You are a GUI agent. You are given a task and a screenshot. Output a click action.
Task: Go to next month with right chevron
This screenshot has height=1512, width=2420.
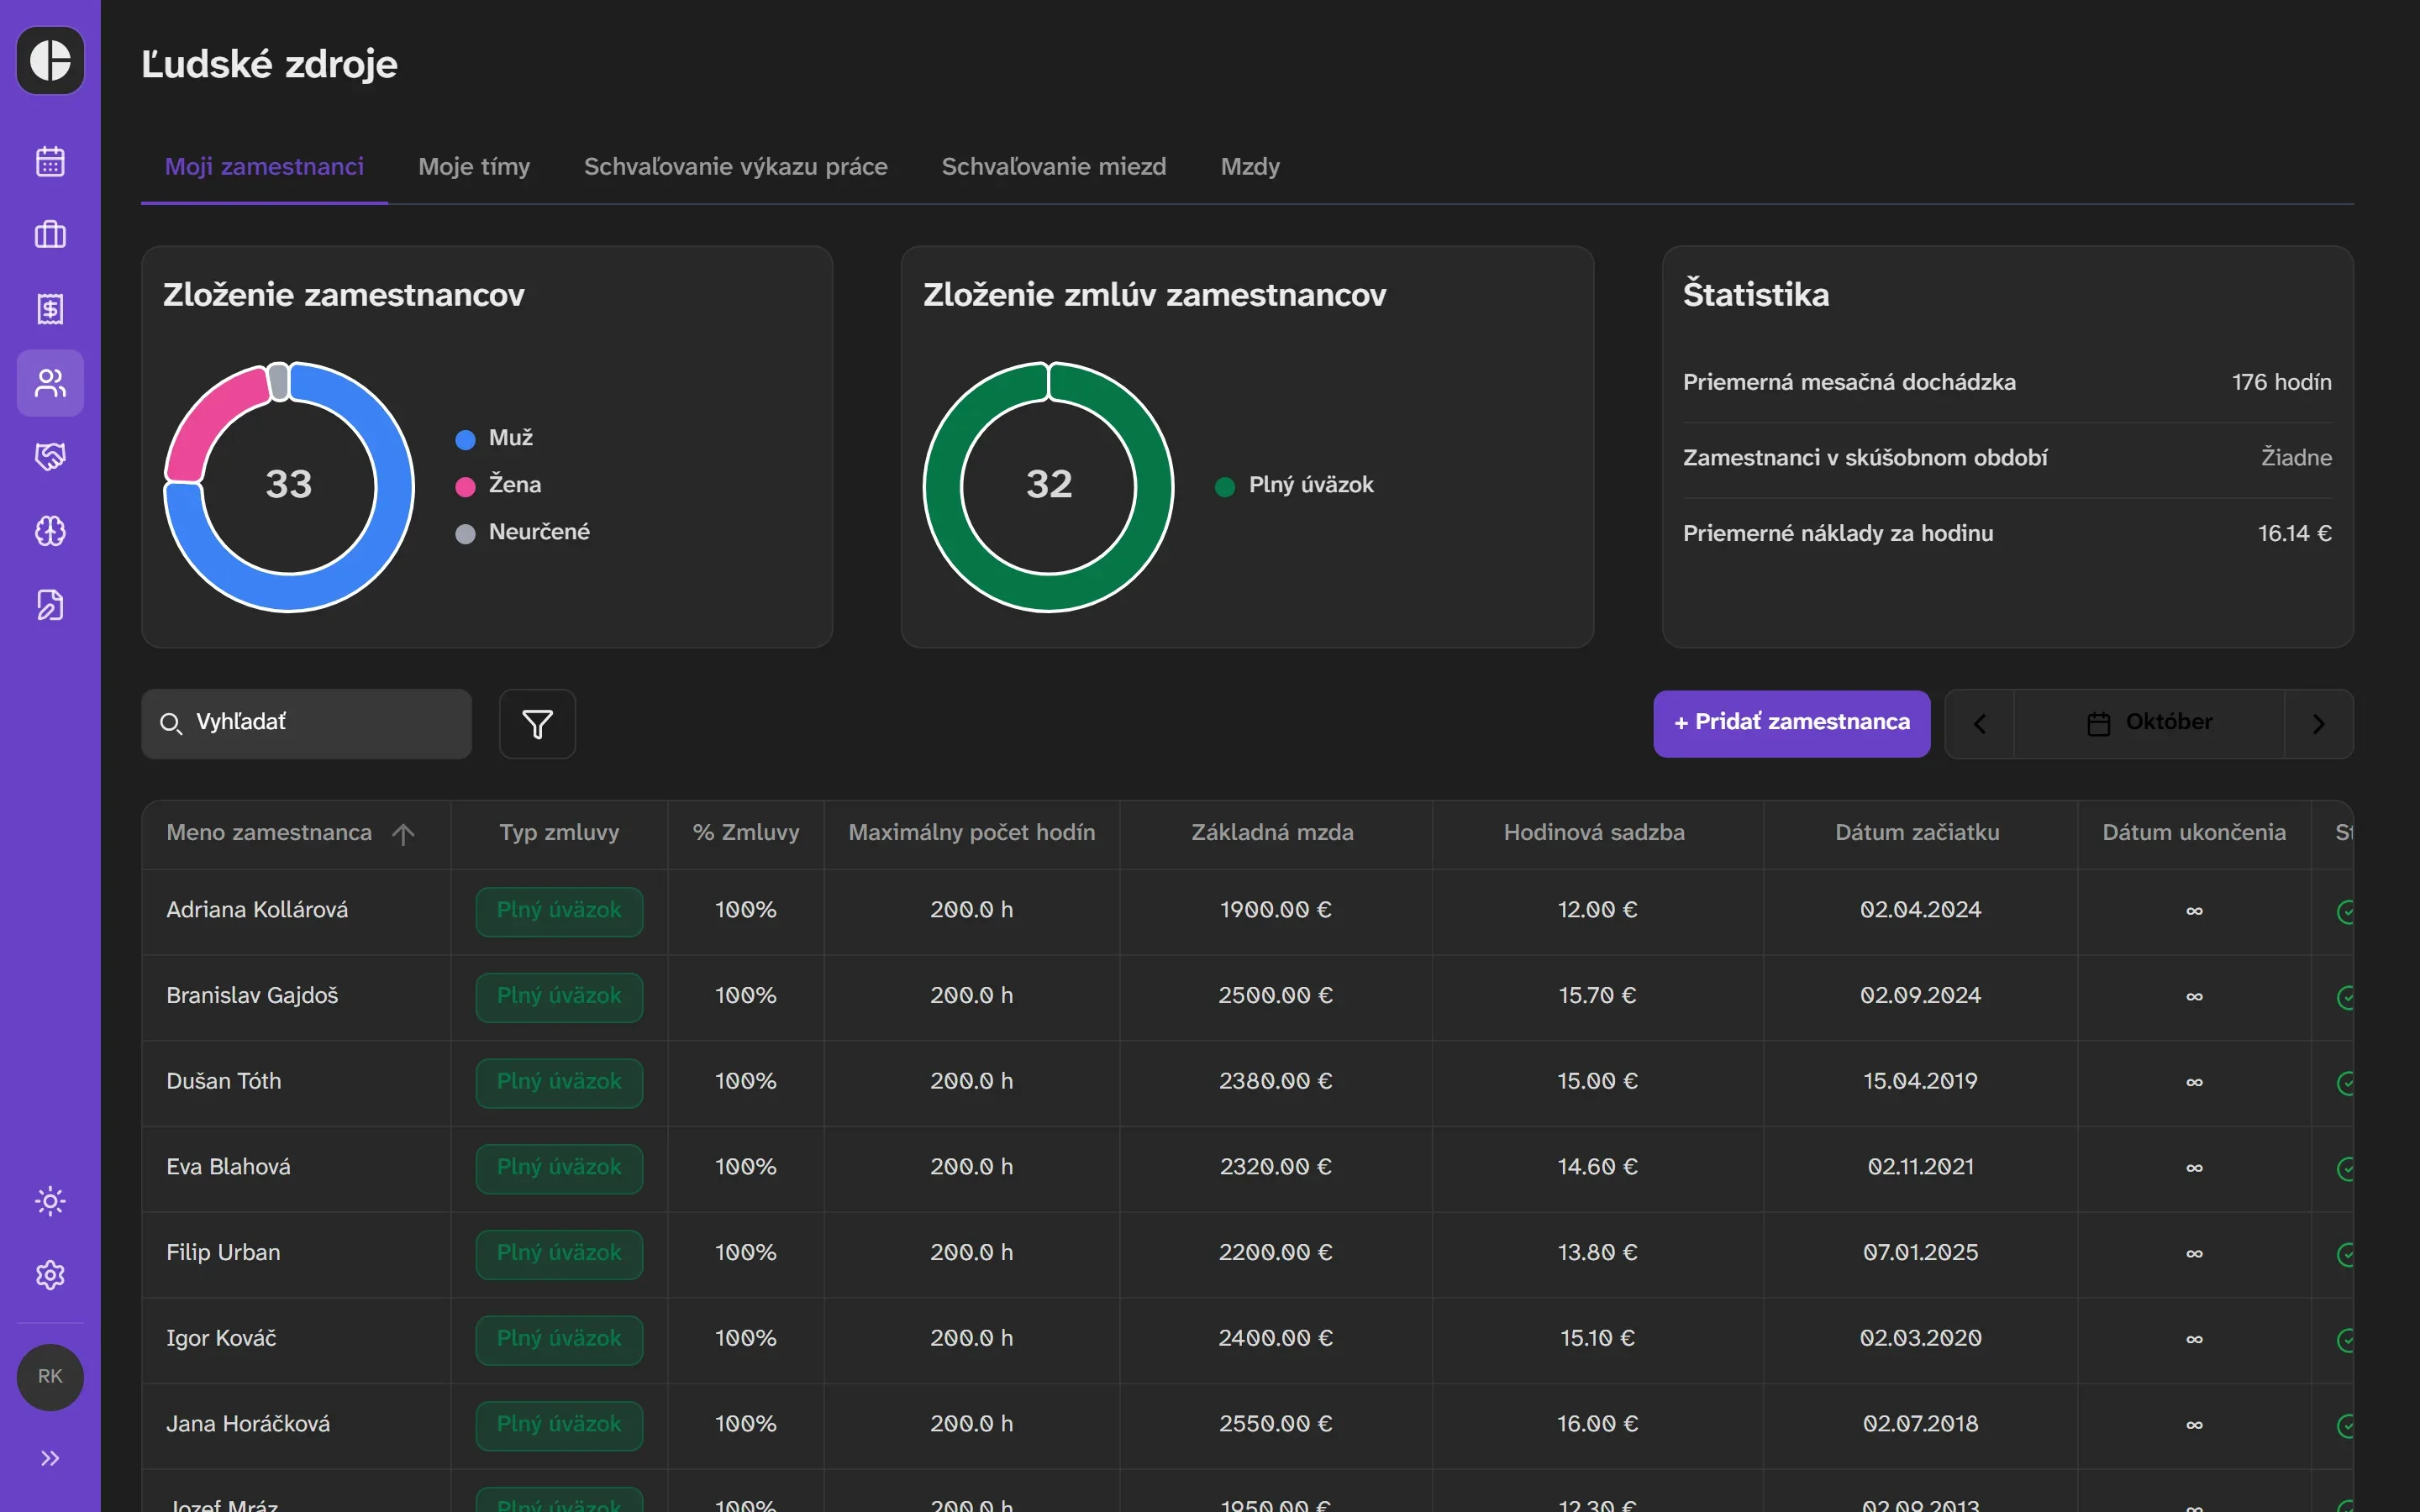(2318, 724)
